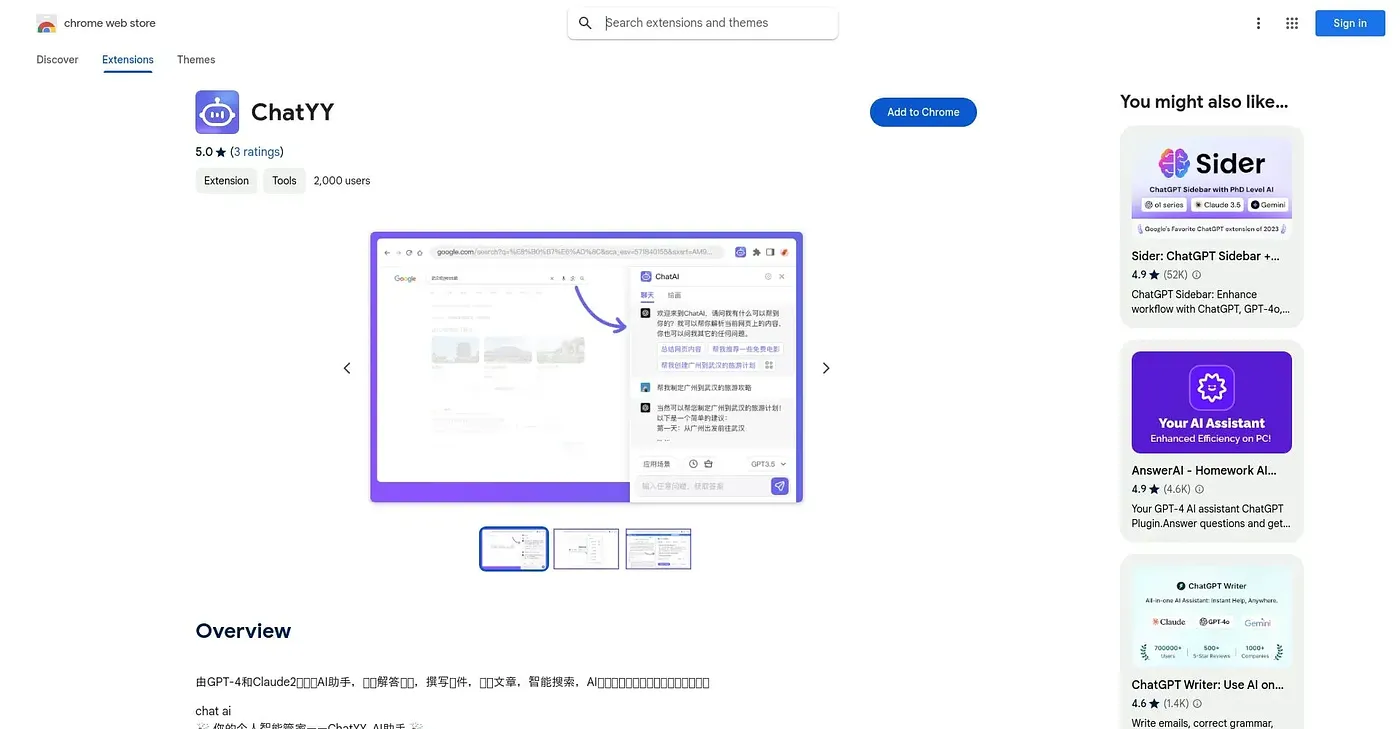1400x729 pixels.
Task: Open the three-dot more options menu
Action: 1259,23
